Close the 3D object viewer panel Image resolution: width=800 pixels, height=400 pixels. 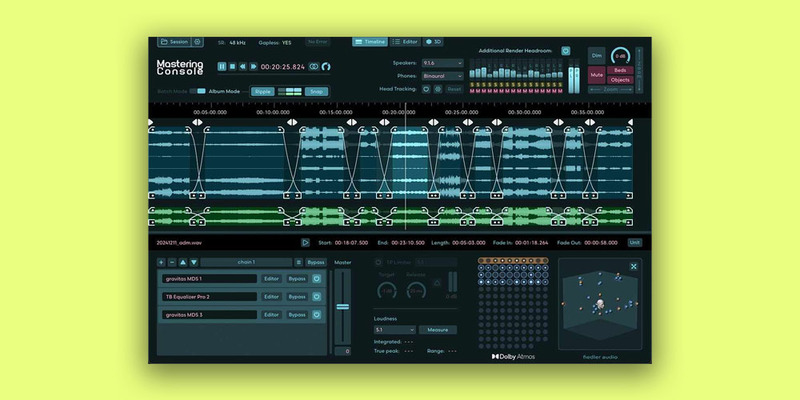click(x=633, y=266)
